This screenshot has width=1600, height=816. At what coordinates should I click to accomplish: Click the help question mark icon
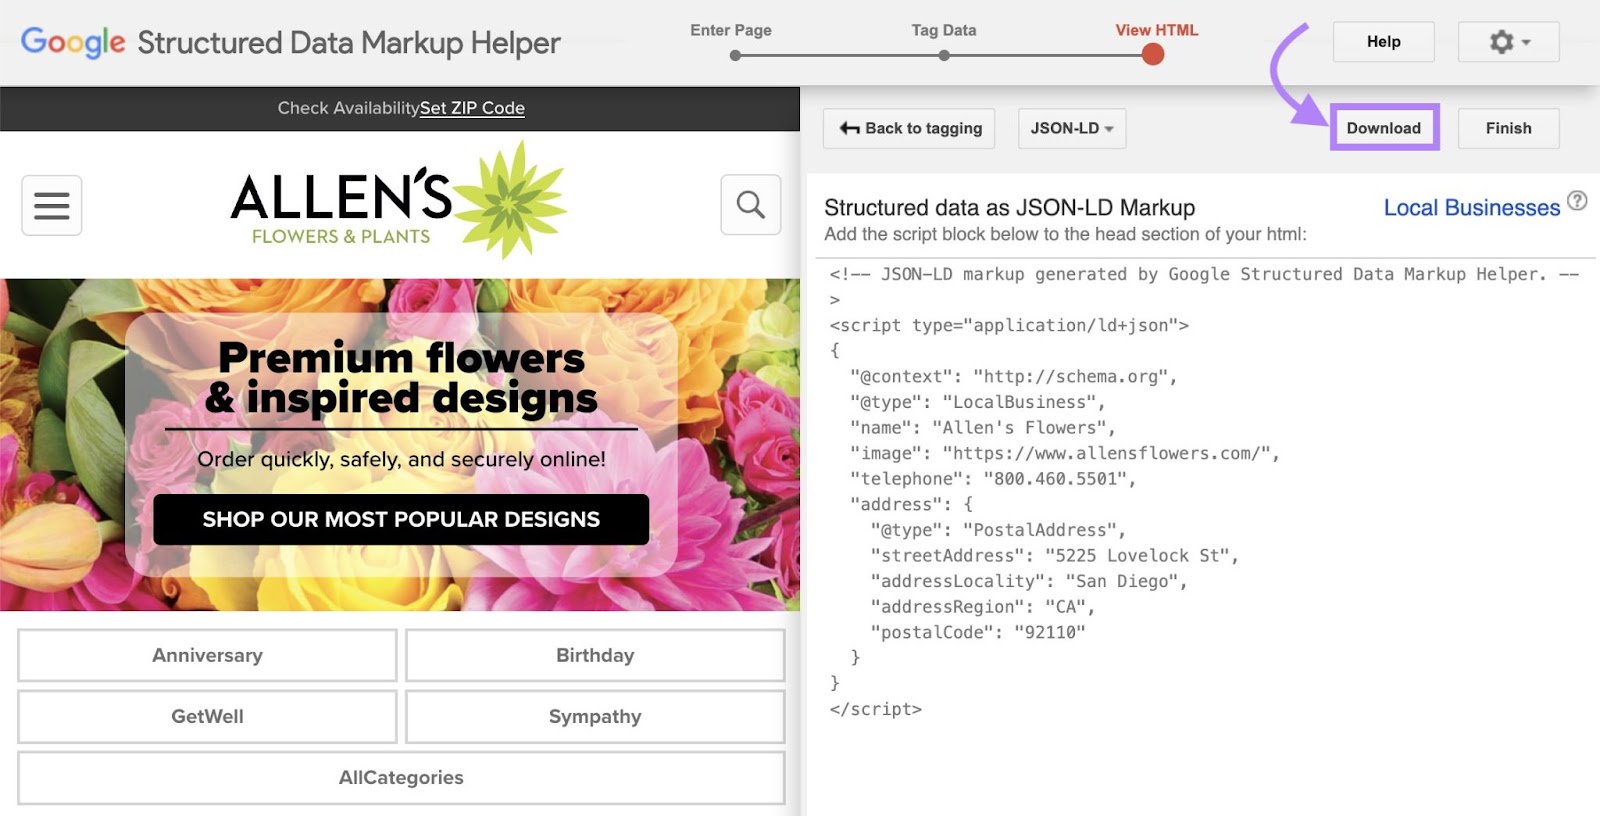(x=1577, y=201)
